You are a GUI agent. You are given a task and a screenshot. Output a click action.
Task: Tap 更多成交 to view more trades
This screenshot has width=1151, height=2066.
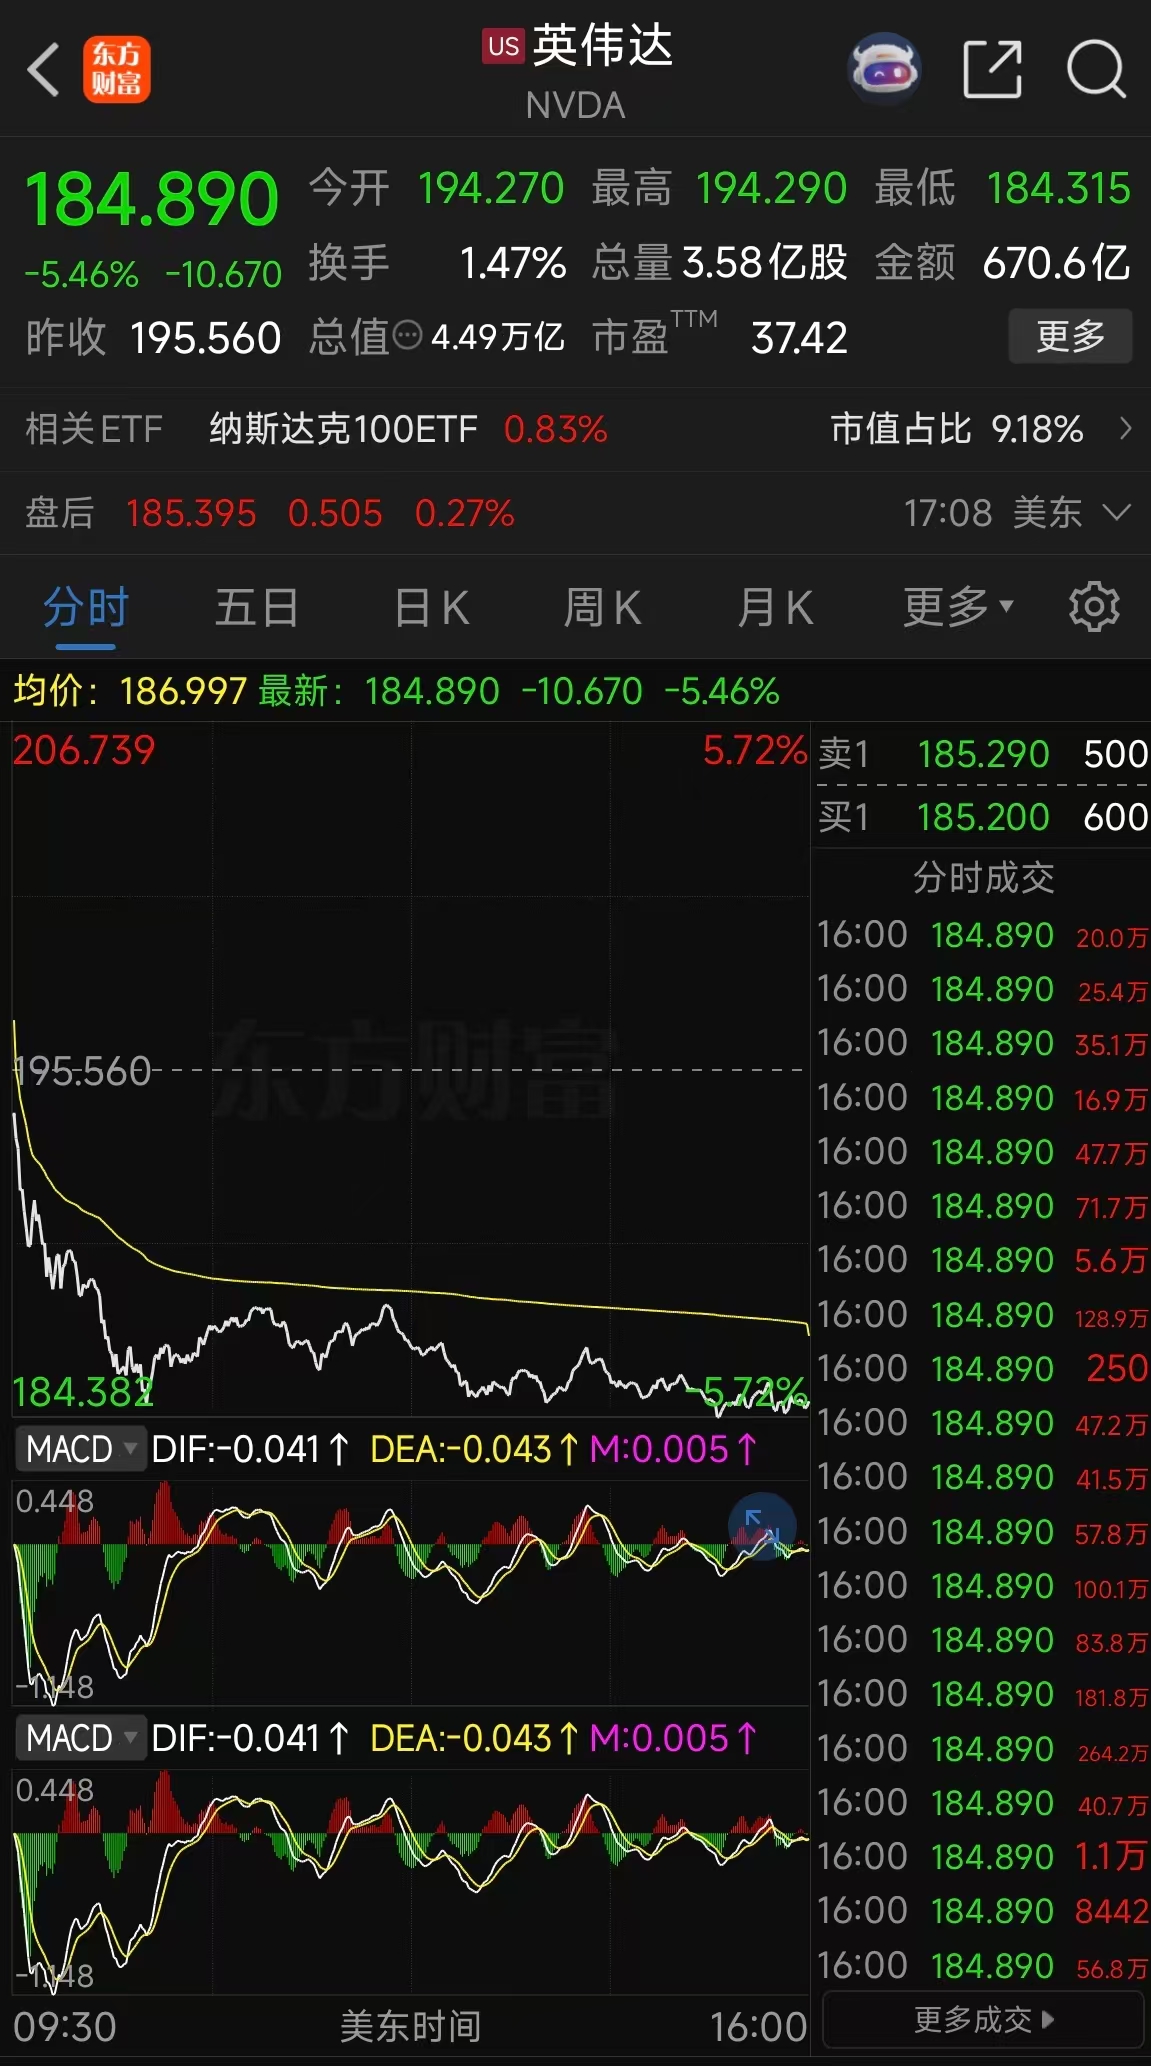pyautogui.click(x=983, y=2020)
